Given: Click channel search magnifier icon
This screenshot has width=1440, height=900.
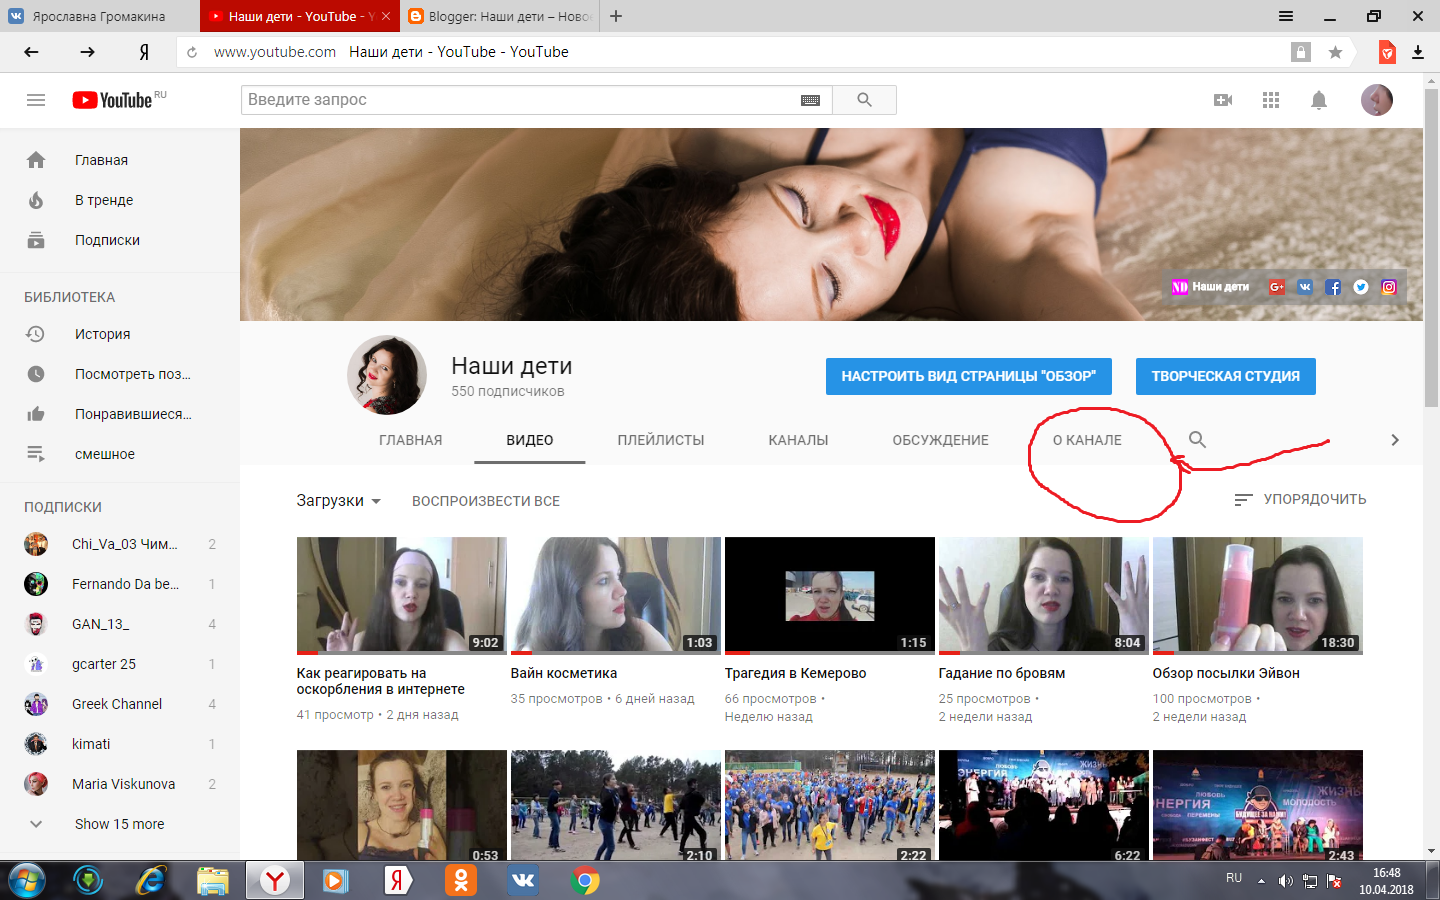Looking at the screenshot, I should point(1197,439).
